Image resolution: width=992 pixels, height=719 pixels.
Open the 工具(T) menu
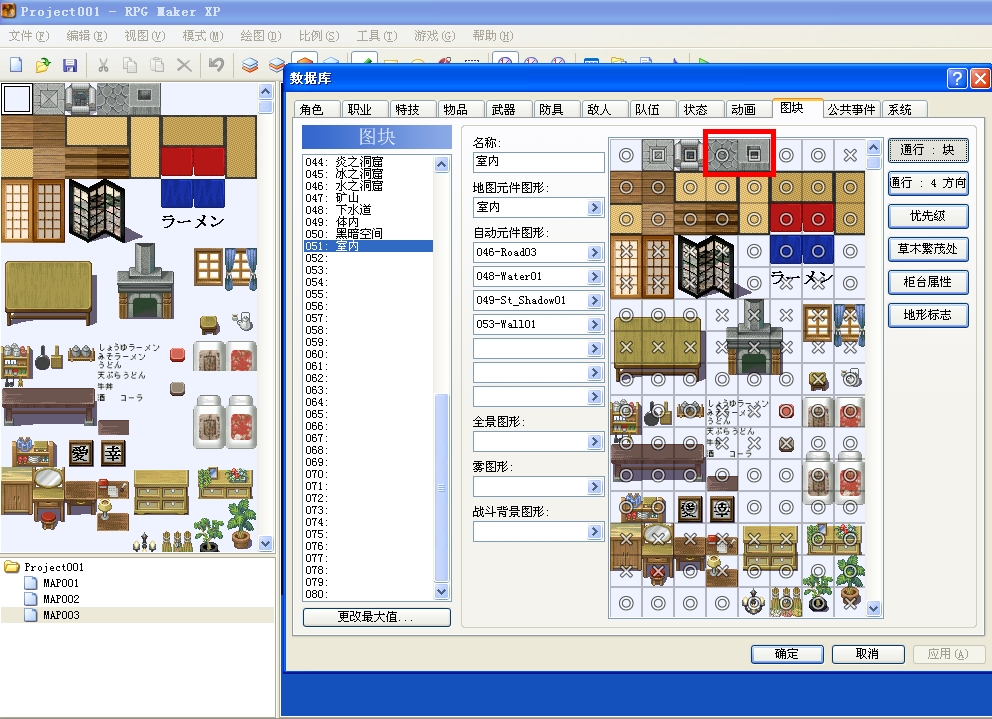(x=377, y=36)
